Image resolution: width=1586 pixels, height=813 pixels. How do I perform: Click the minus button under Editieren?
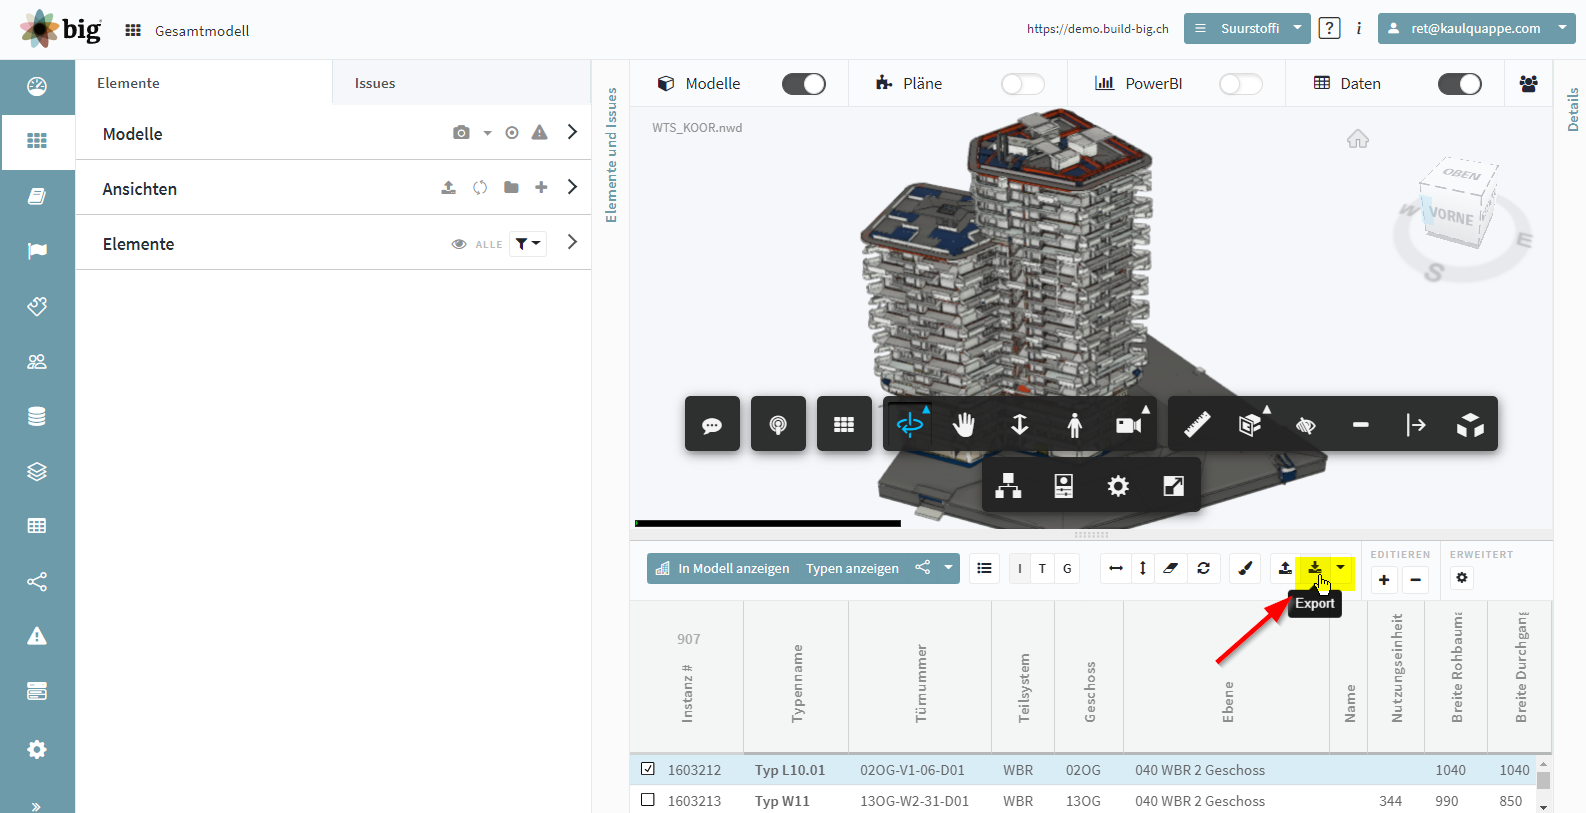coord(1415,579)
